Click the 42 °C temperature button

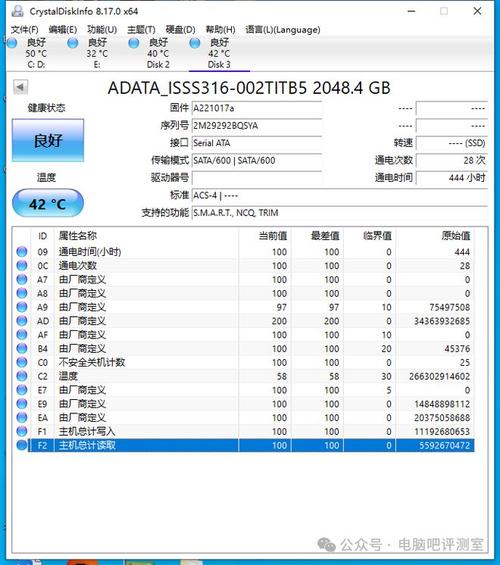[x=48, y=204]
